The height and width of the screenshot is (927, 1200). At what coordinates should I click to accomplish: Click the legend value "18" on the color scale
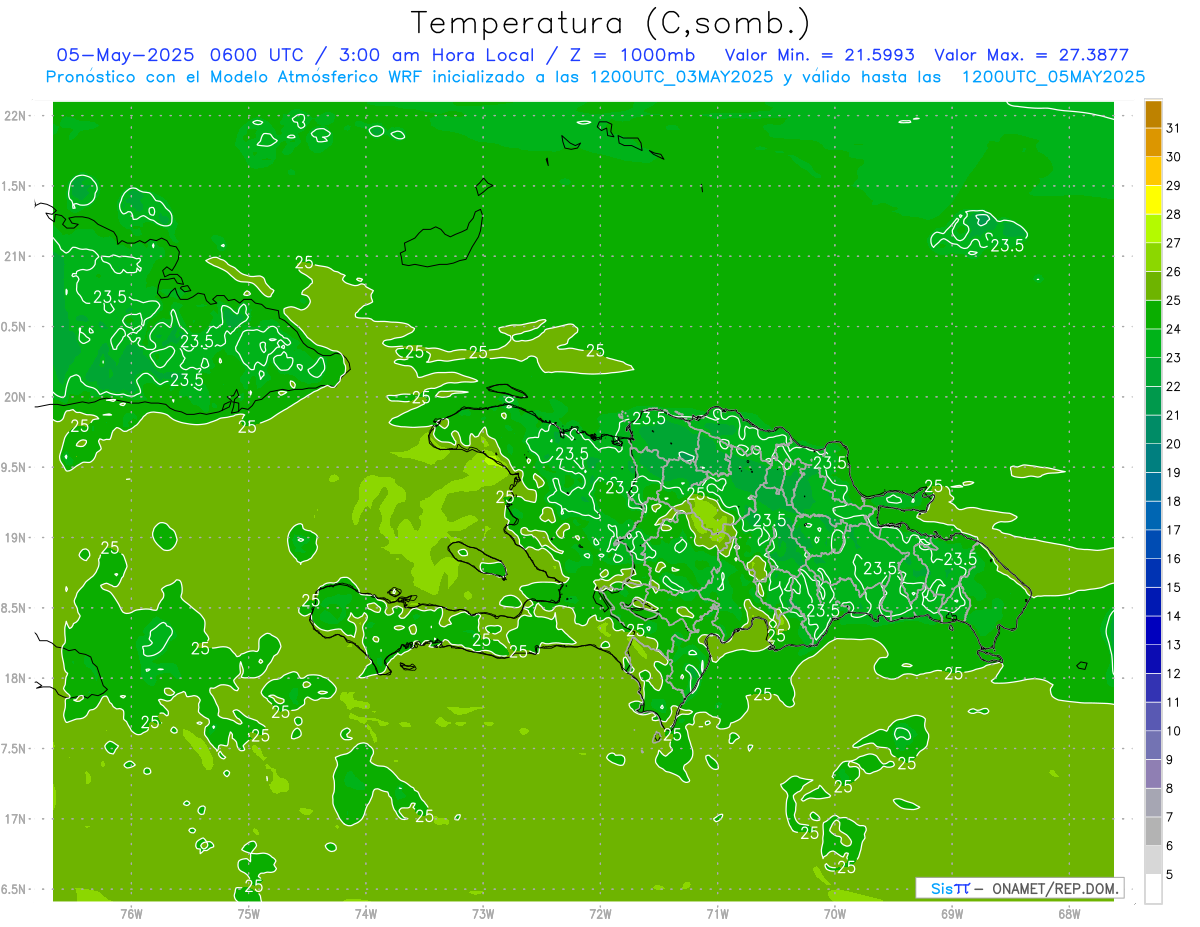tap(1174, 501)
